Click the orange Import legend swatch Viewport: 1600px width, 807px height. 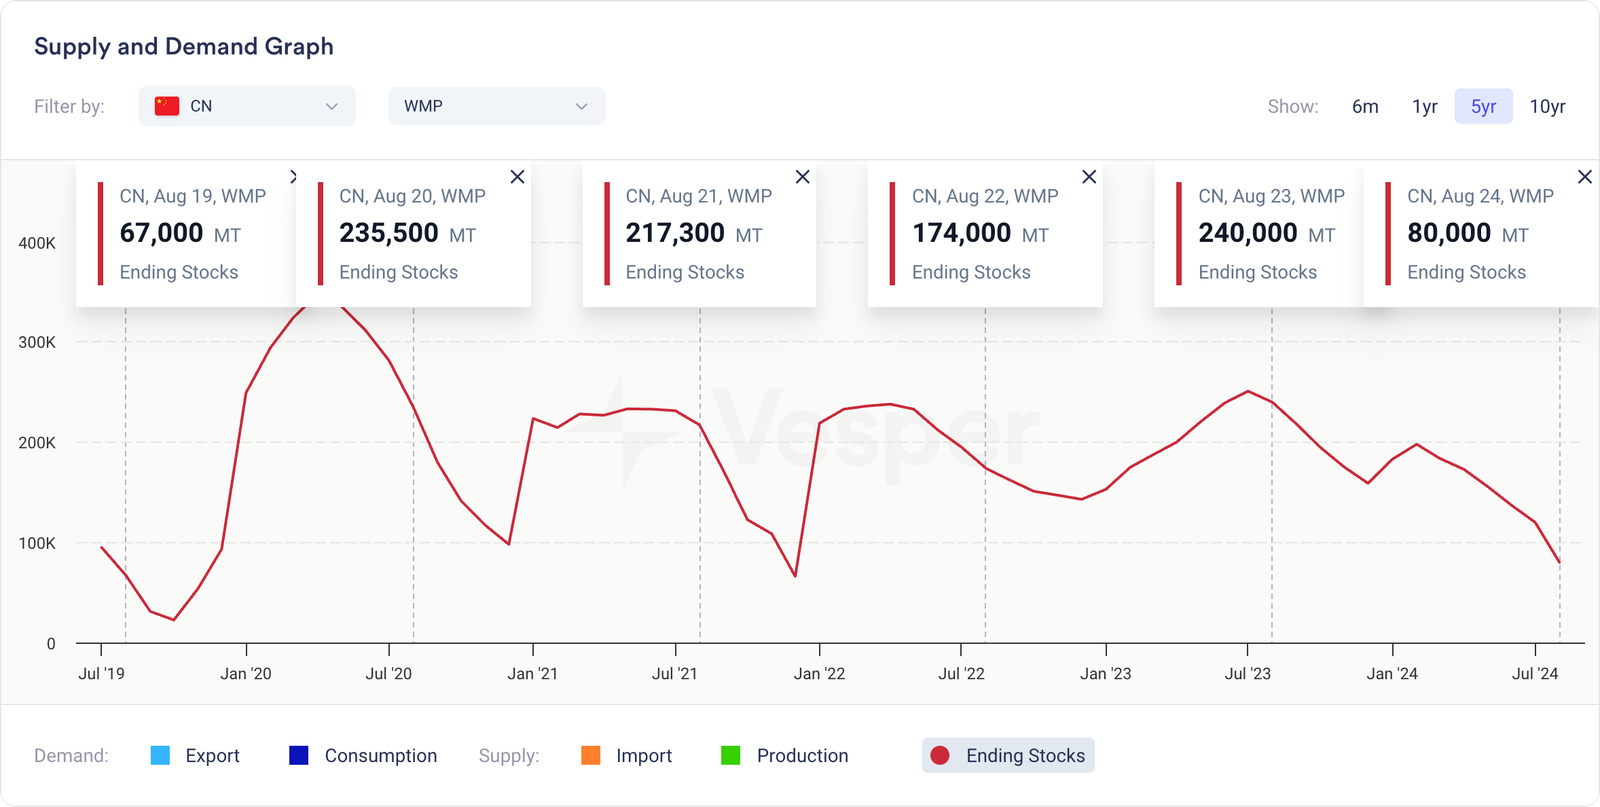591,756
